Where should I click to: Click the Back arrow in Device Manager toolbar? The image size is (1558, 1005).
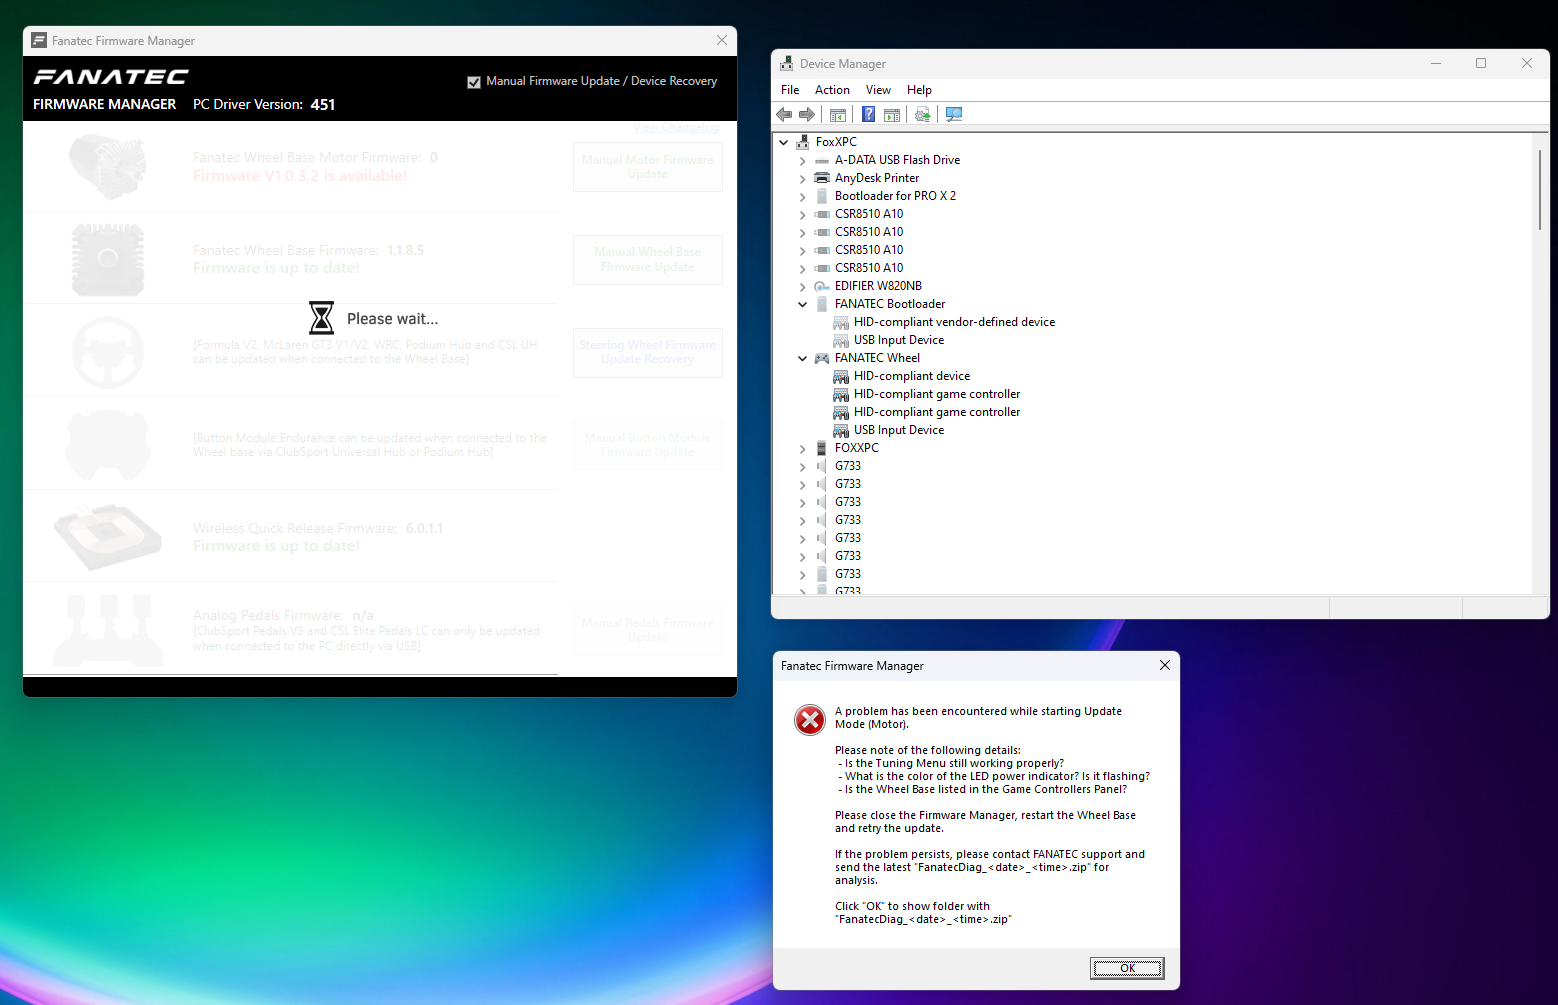tap(784, 115)
